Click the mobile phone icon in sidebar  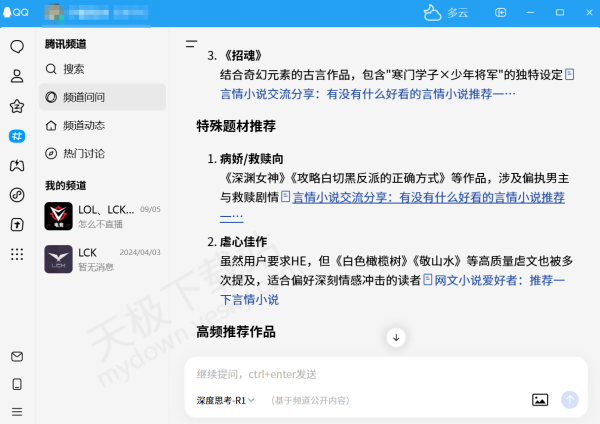[17, 384]
